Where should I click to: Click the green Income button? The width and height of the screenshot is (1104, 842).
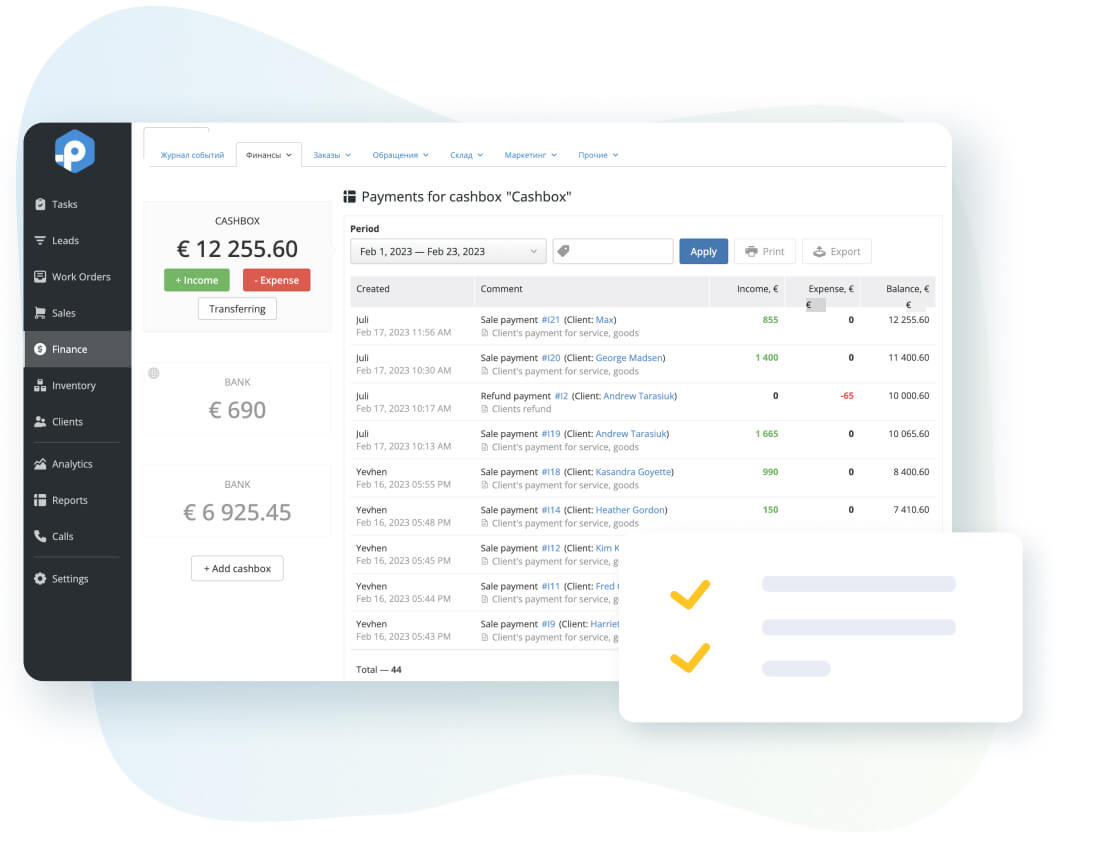point(196,280)
